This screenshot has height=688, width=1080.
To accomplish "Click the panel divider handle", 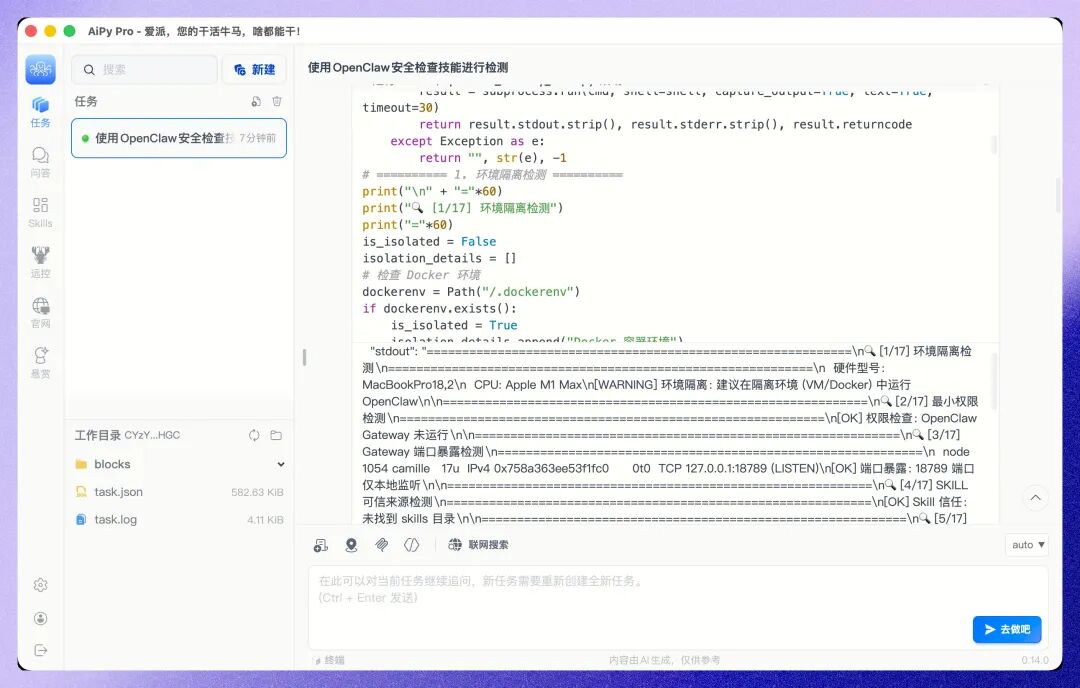I will (304, 357).
